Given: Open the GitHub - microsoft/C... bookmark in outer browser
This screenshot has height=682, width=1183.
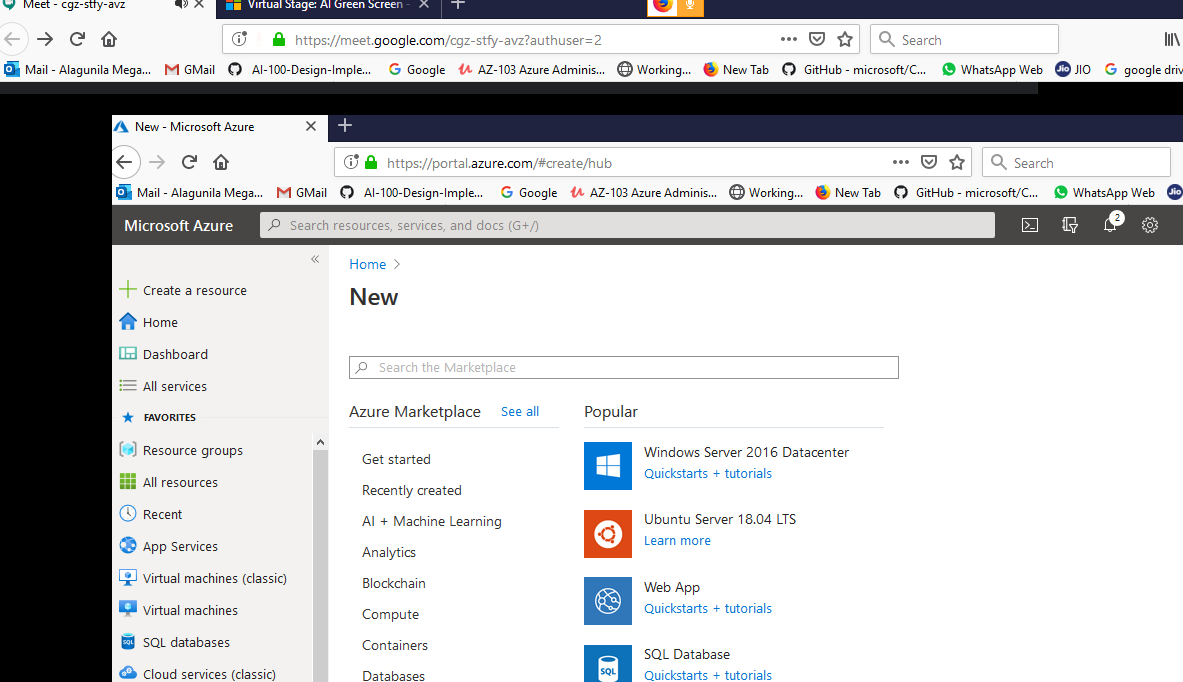Looking at the screenshot, I should (854, 69).
